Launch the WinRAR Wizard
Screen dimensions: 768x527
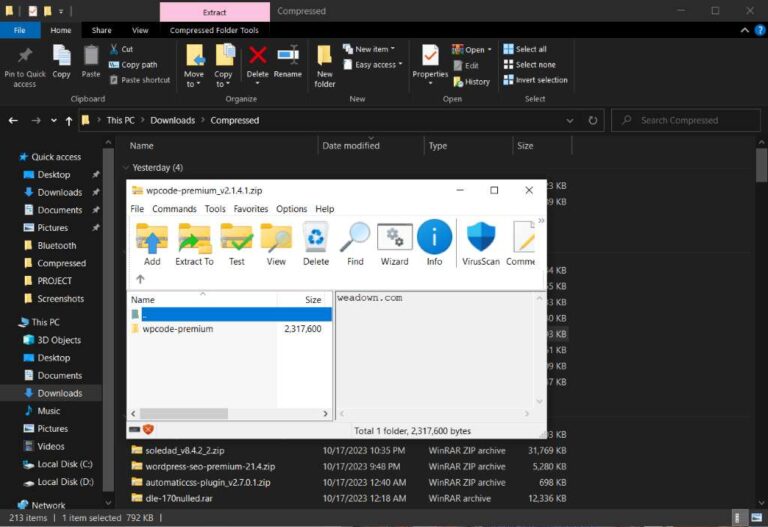pos(395,244)
